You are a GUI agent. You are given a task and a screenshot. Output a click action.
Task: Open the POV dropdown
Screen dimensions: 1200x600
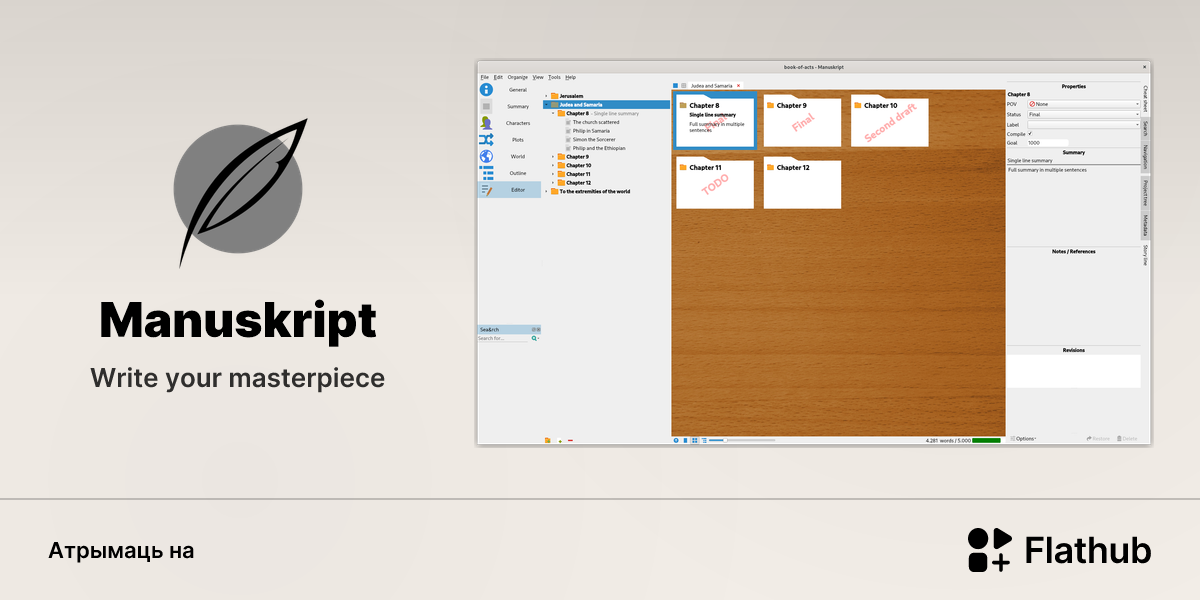(x=1084, y=104)
